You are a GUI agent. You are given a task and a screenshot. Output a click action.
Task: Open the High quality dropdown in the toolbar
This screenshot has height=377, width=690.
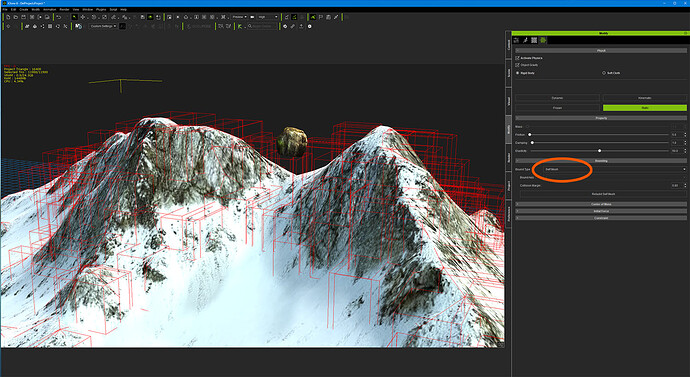(x=268, y=17)
